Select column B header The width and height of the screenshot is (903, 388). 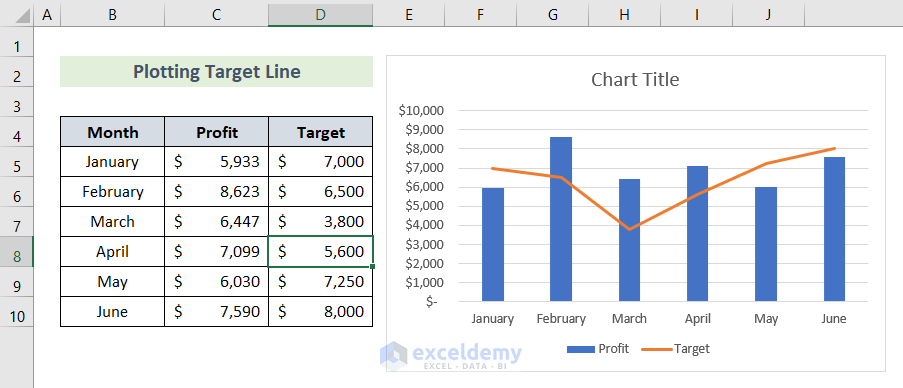112,15
